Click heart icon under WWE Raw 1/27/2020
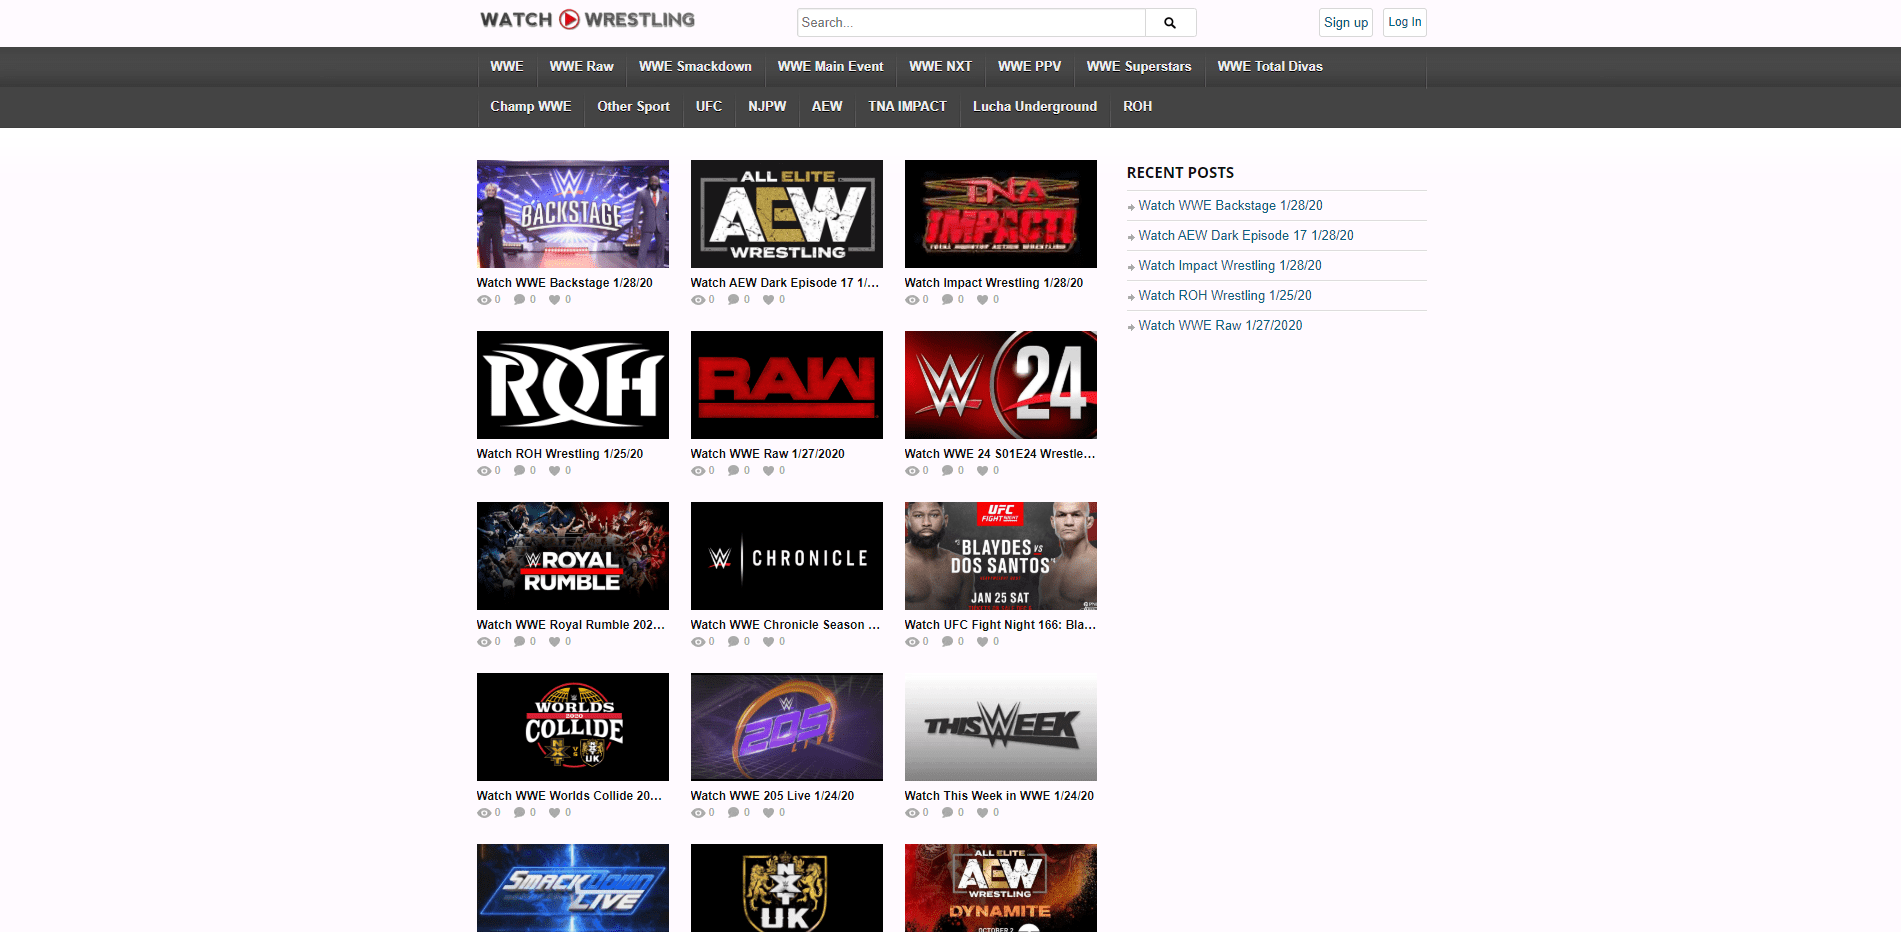 [x=769, y=471]
